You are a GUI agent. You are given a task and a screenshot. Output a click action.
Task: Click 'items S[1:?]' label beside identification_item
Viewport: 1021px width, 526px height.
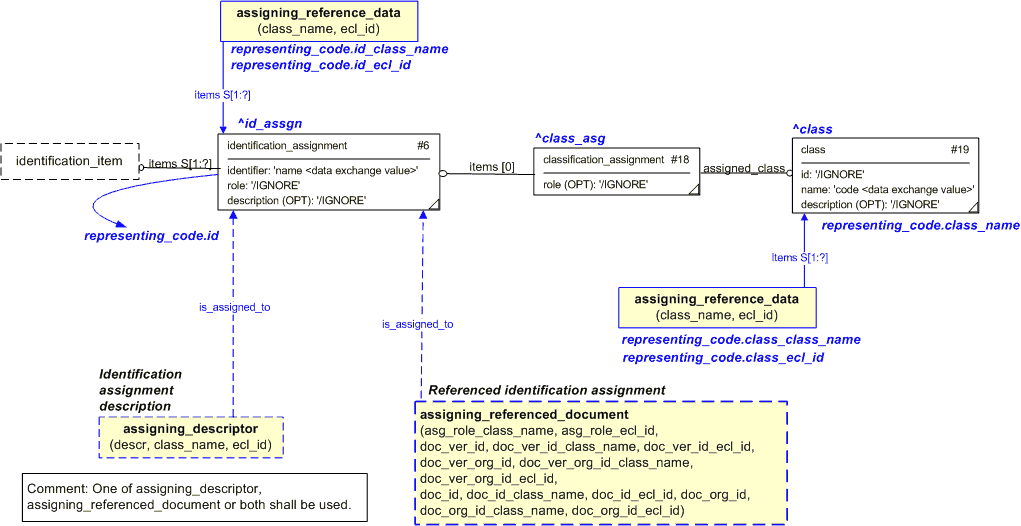click(x=180, y=164)
